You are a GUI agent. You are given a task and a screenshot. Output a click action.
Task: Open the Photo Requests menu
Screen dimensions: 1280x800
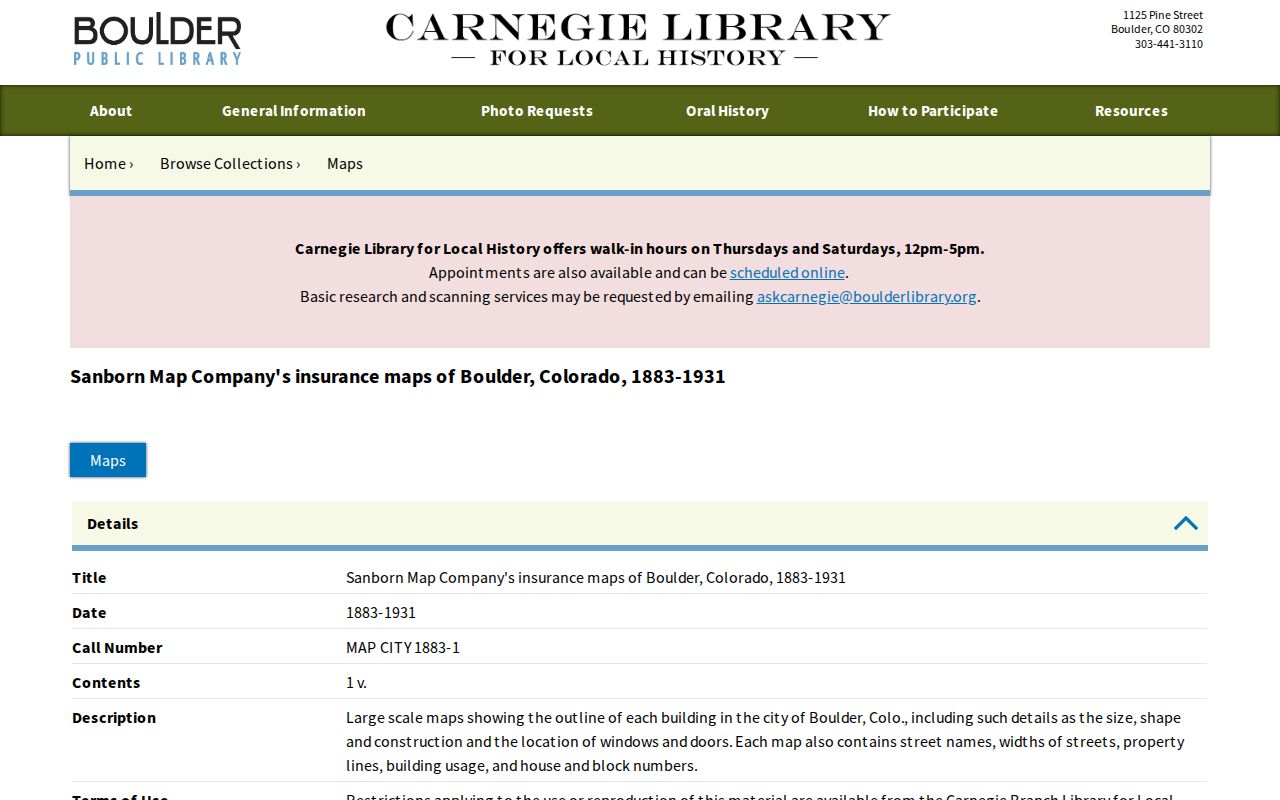click(537, 111)
